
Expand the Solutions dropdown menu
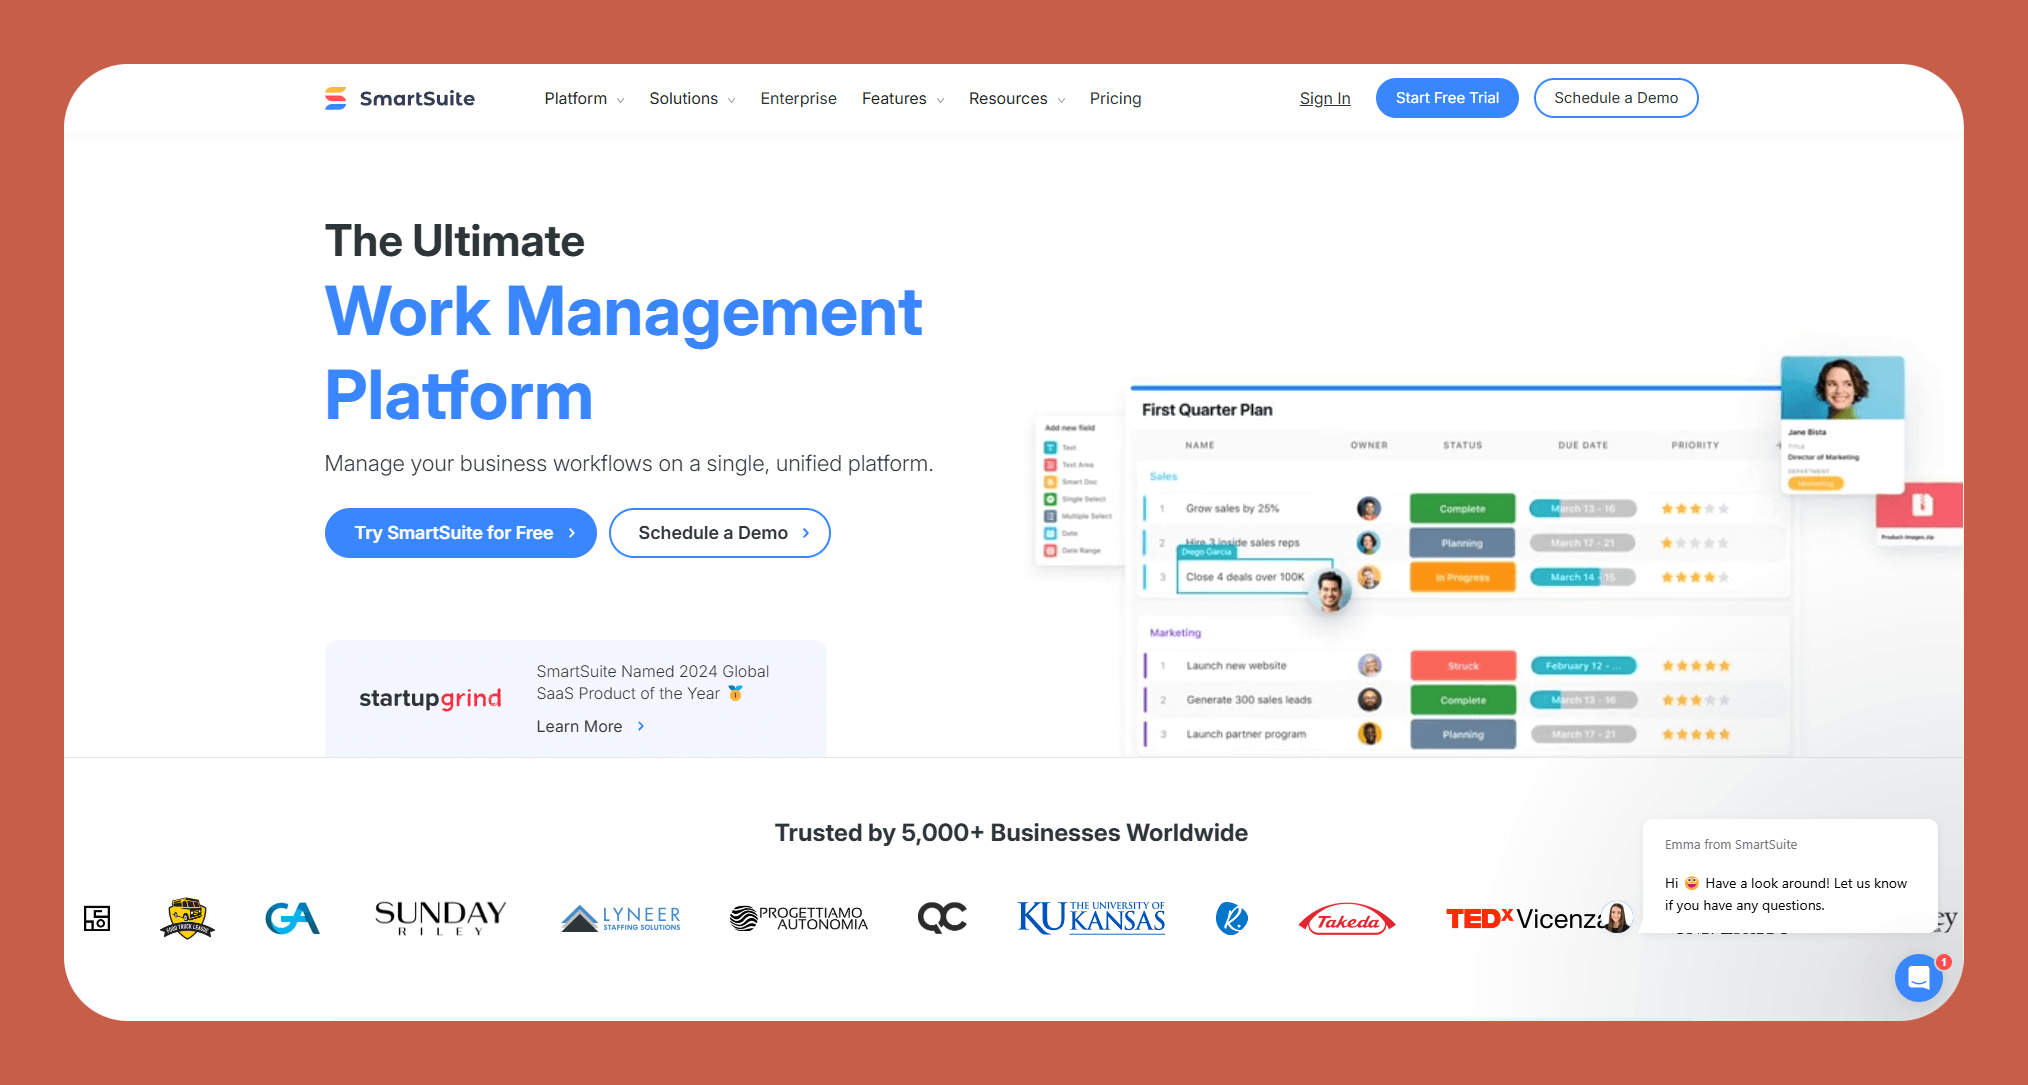(x=692, y=98)
